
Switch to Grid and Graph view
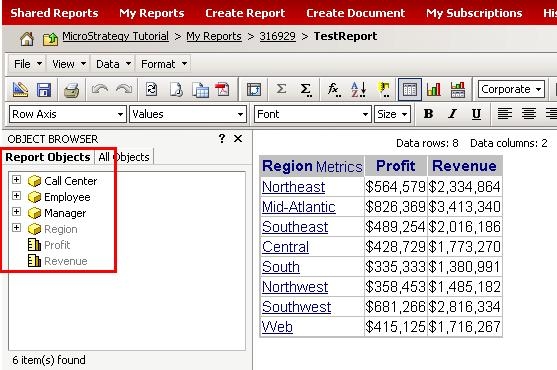point(458,89)
